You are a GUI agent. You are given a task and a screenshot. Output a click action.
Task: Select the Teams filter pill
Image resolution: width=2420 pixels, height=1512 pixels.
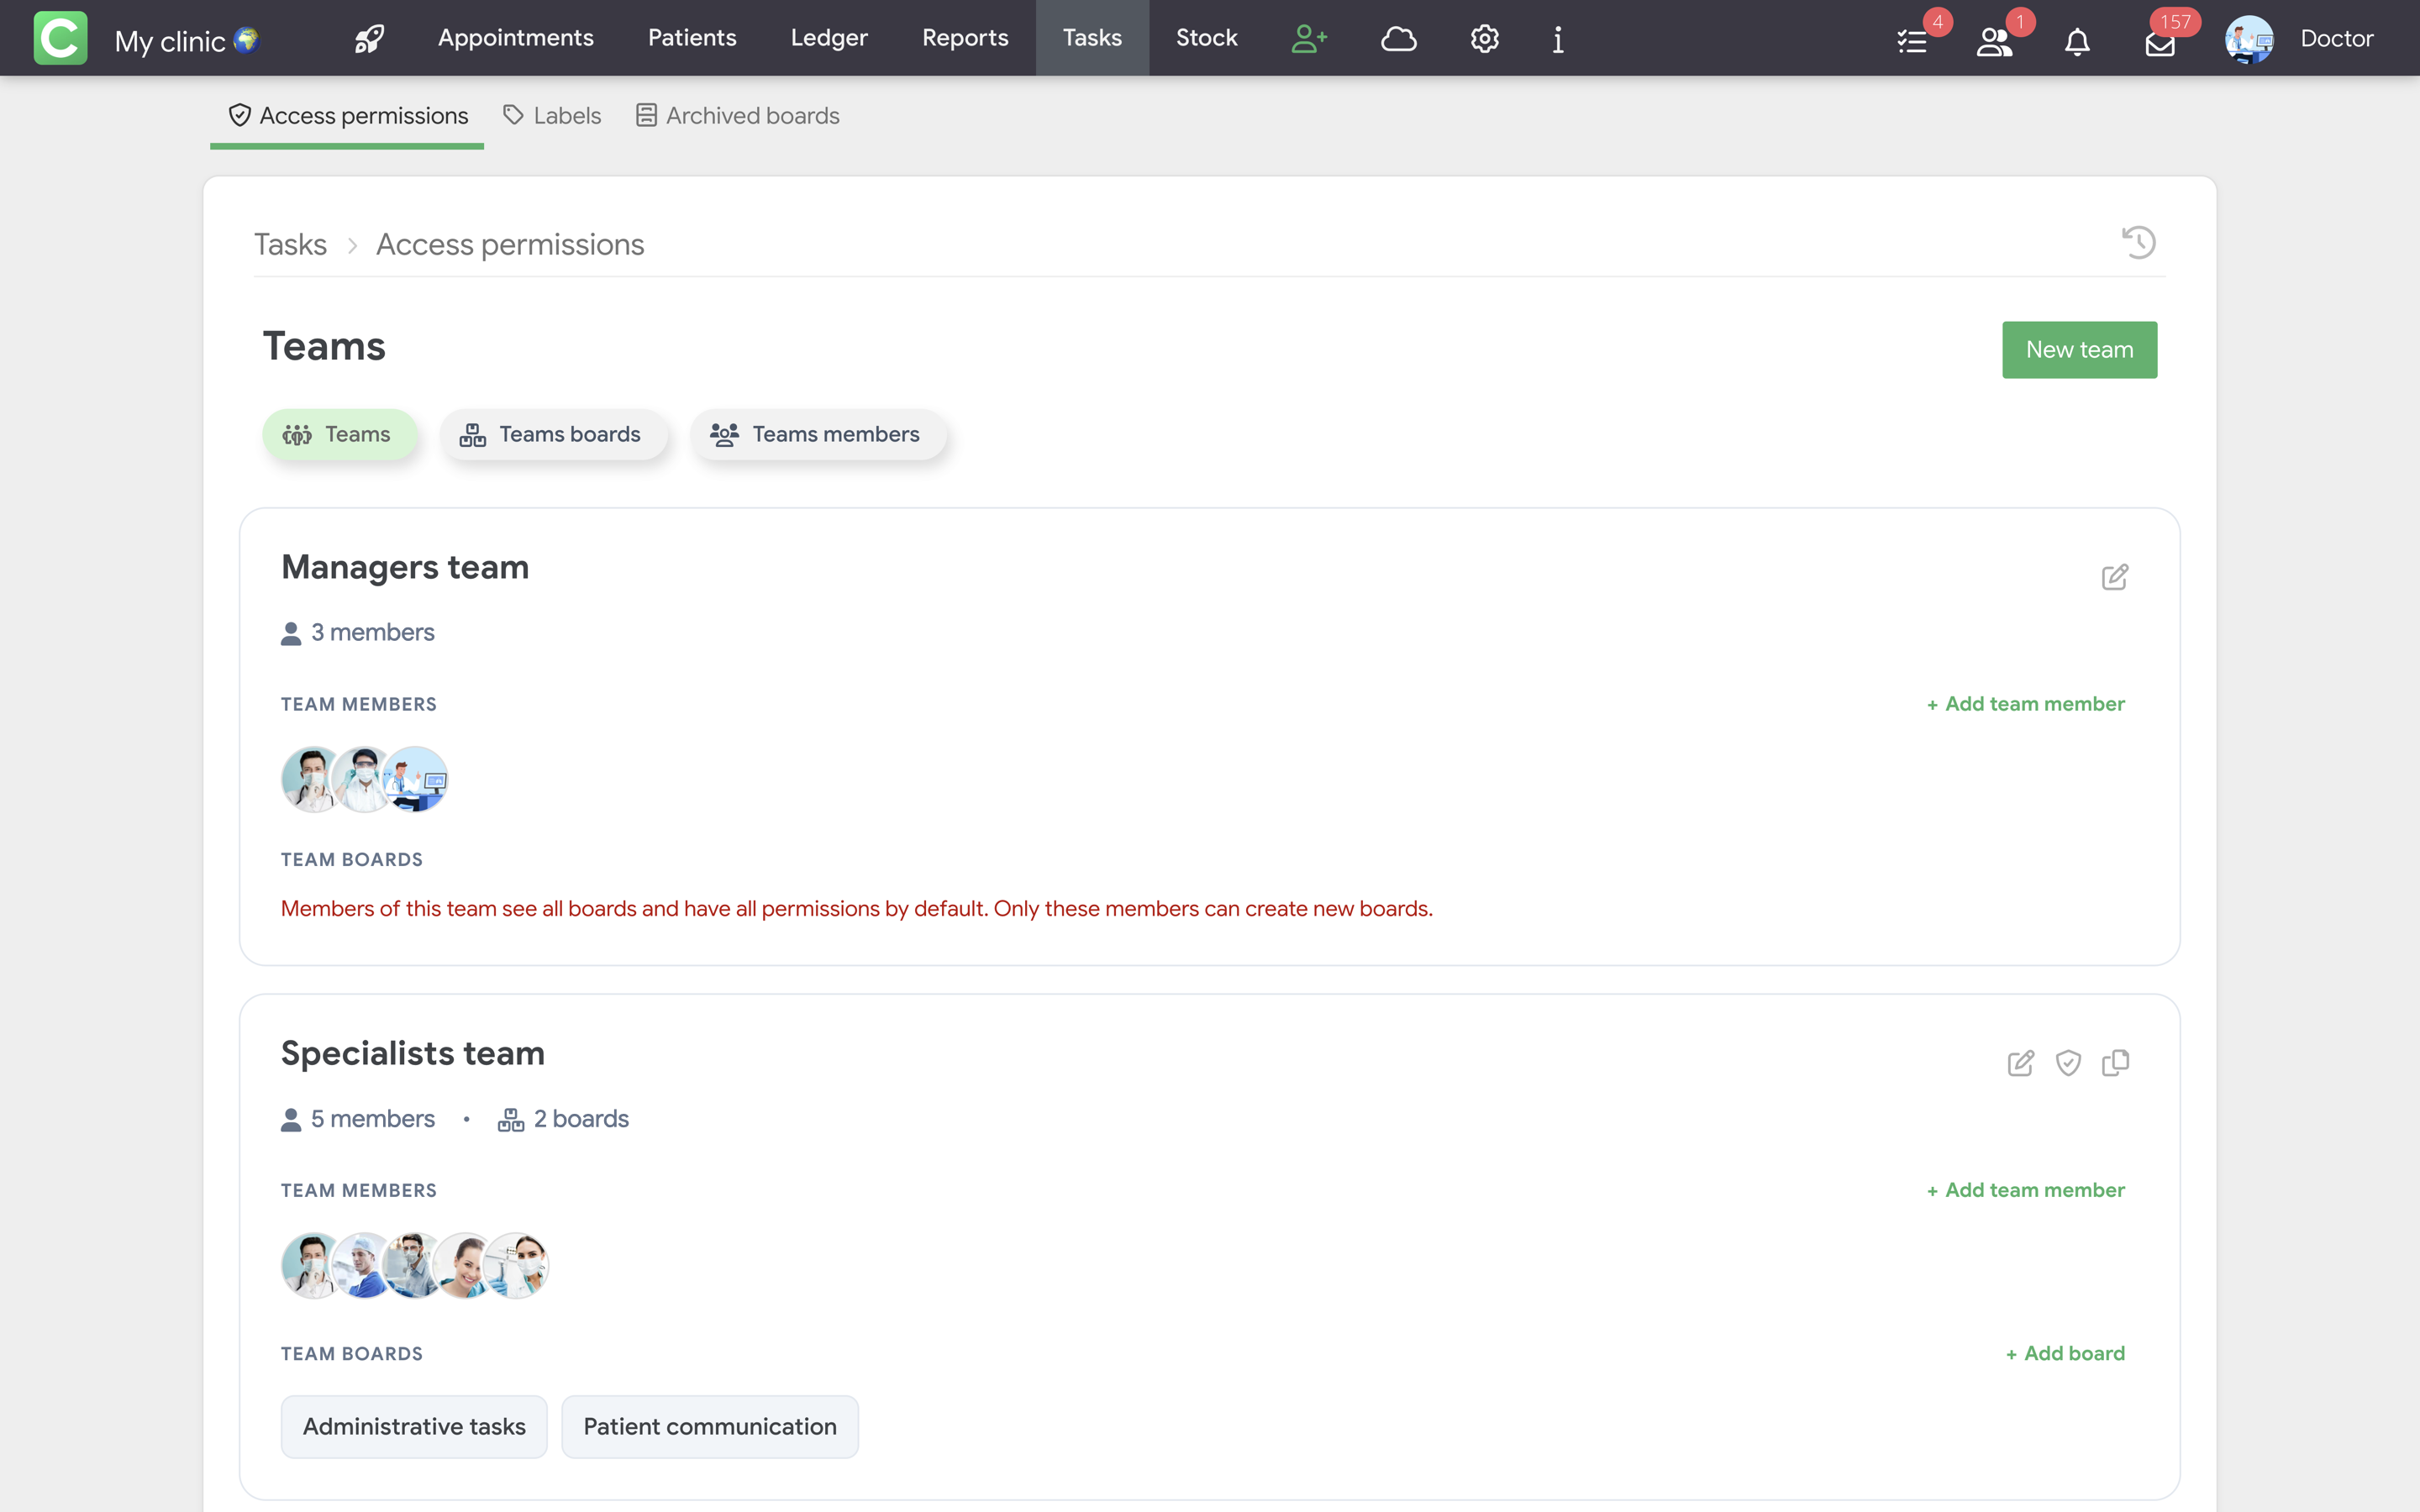(338, 434)
